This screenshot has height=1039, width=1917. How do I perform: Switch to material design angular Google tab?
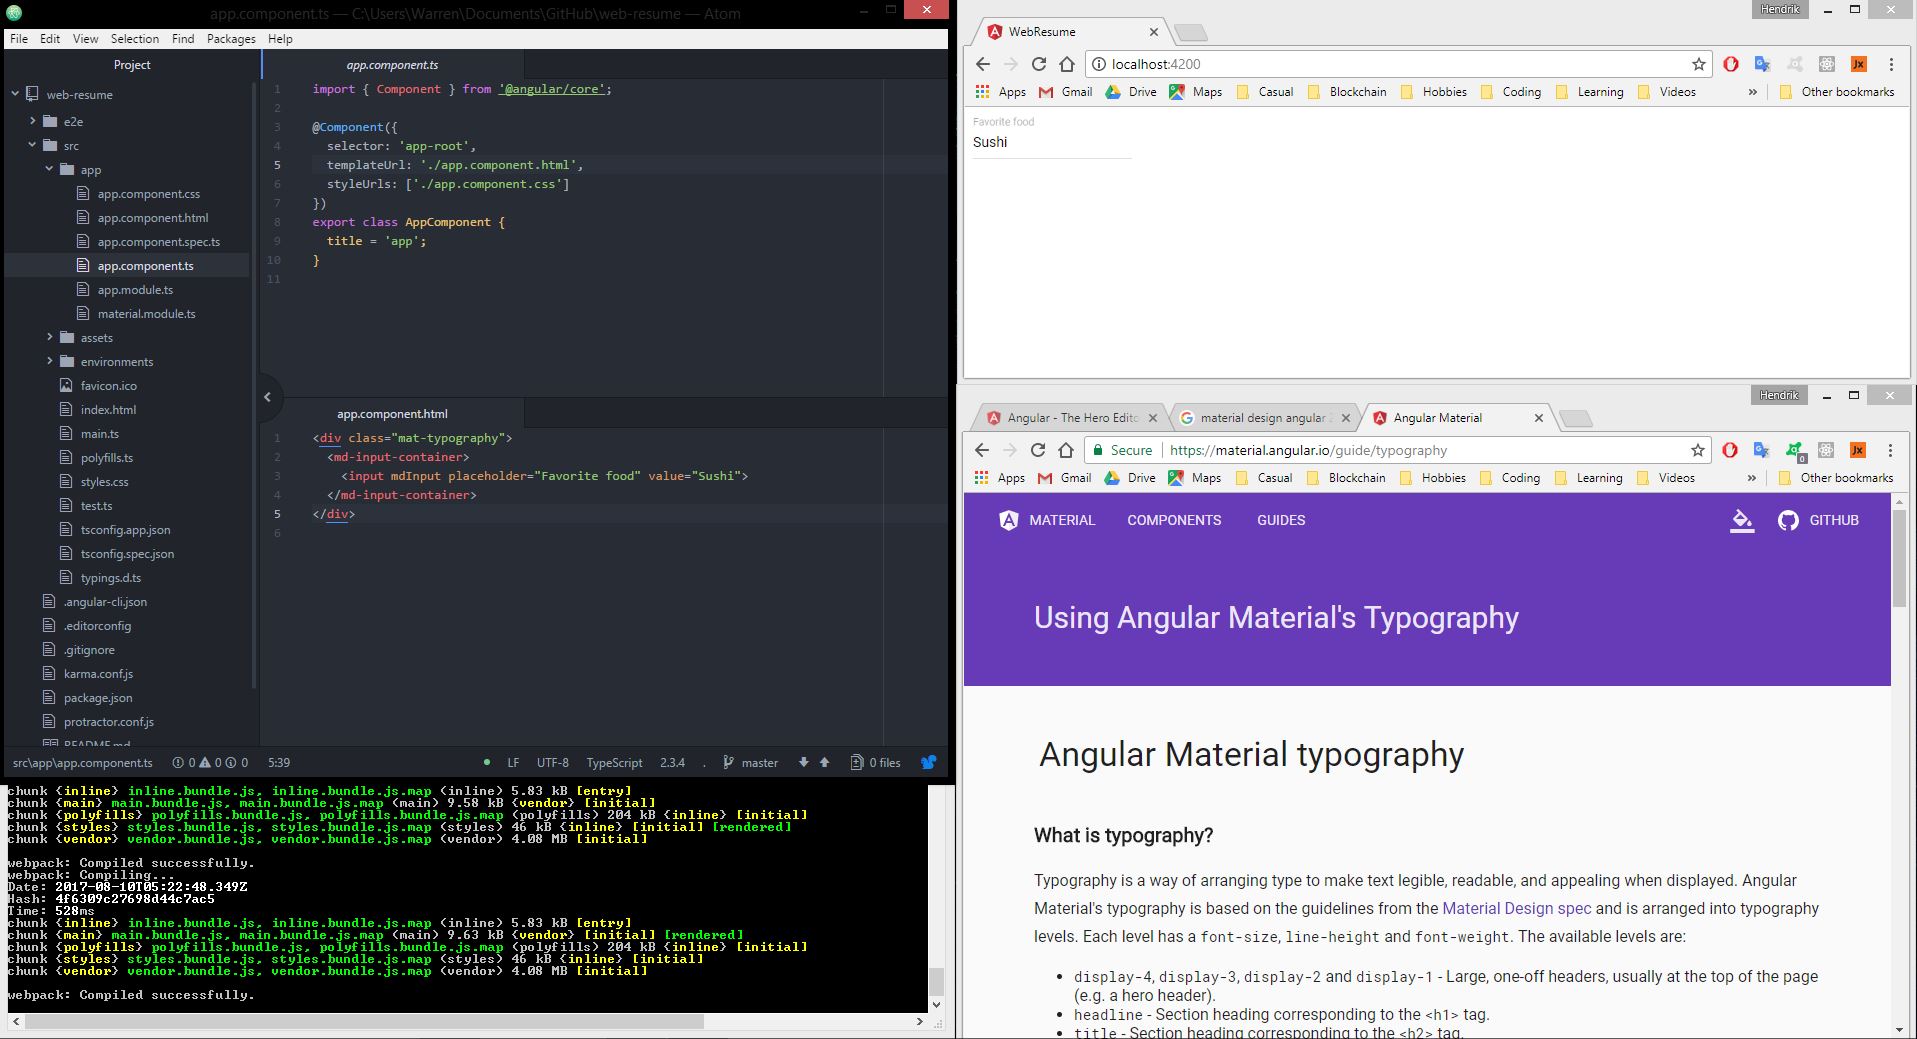coord(1262,418)
